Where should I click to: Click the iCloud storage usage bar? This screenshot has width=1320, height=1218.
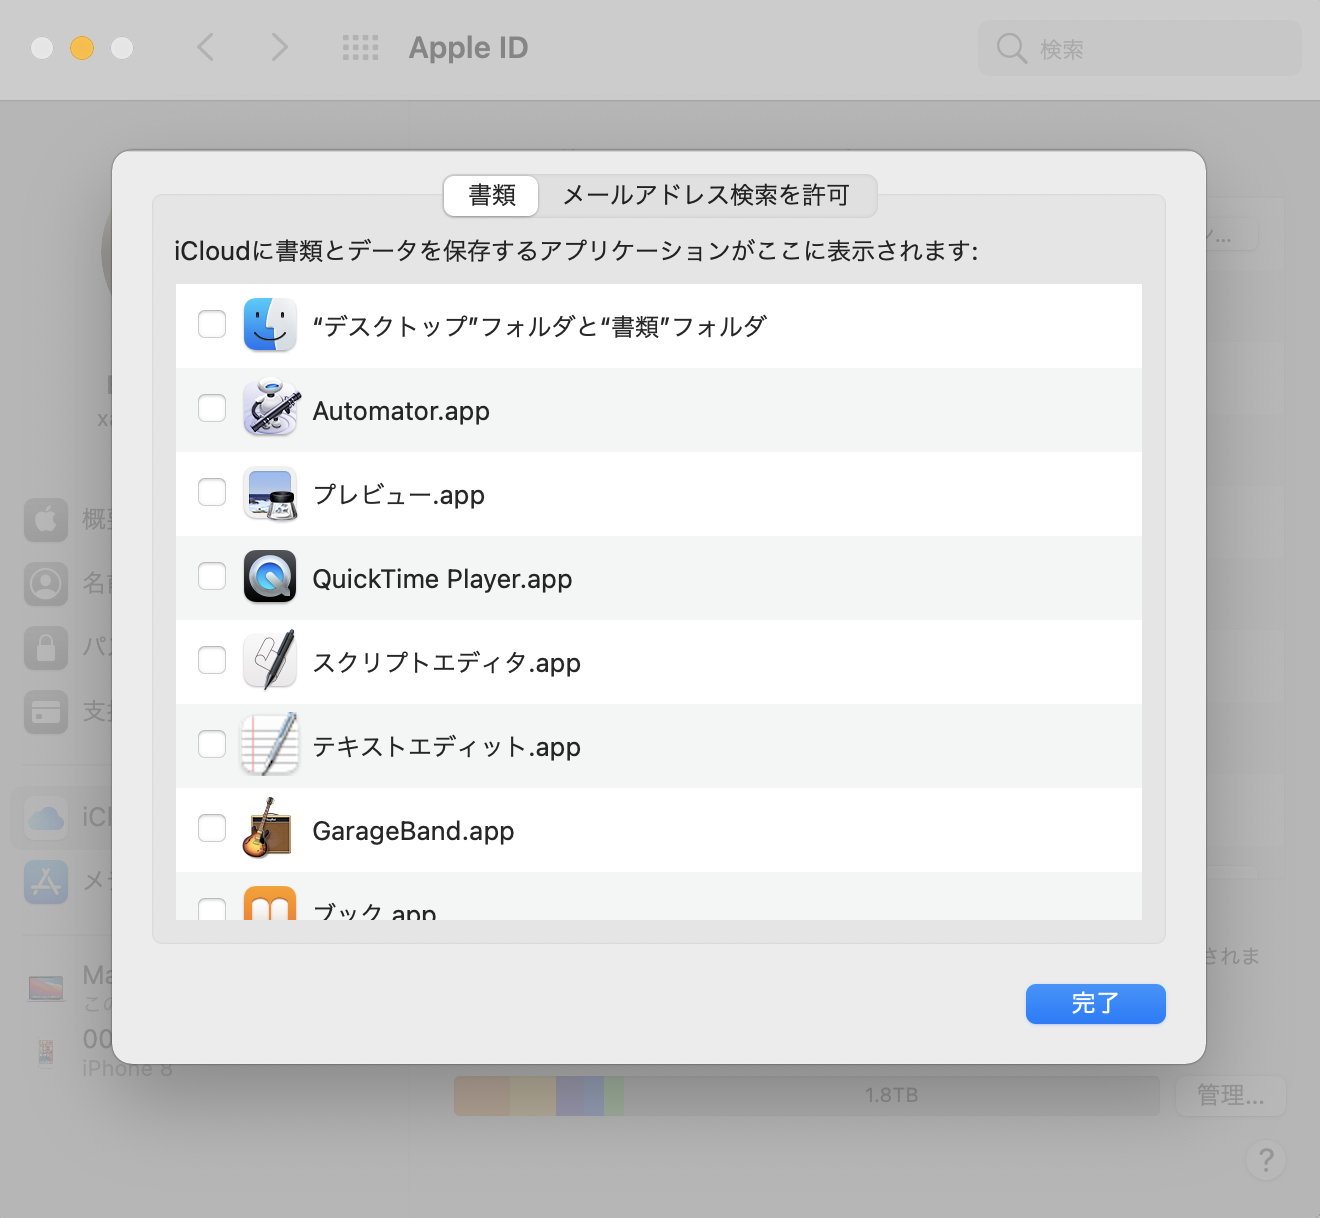pos(806,1096)
